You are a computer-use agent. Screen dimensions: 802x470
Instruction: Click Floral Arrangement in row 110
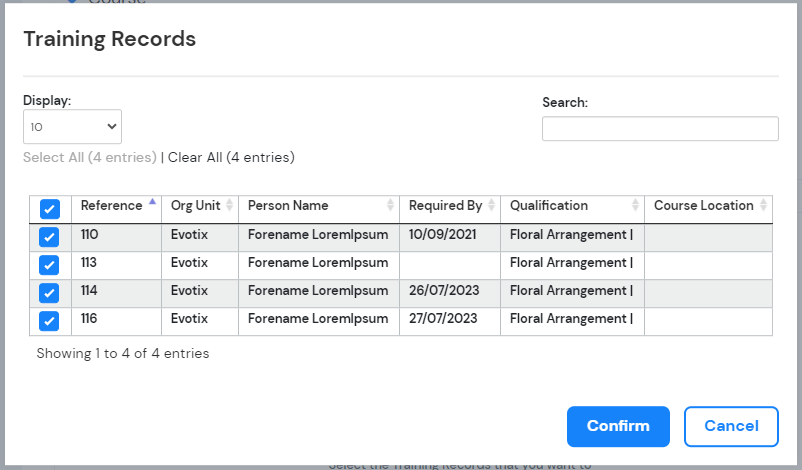click(x=571, y=234)
